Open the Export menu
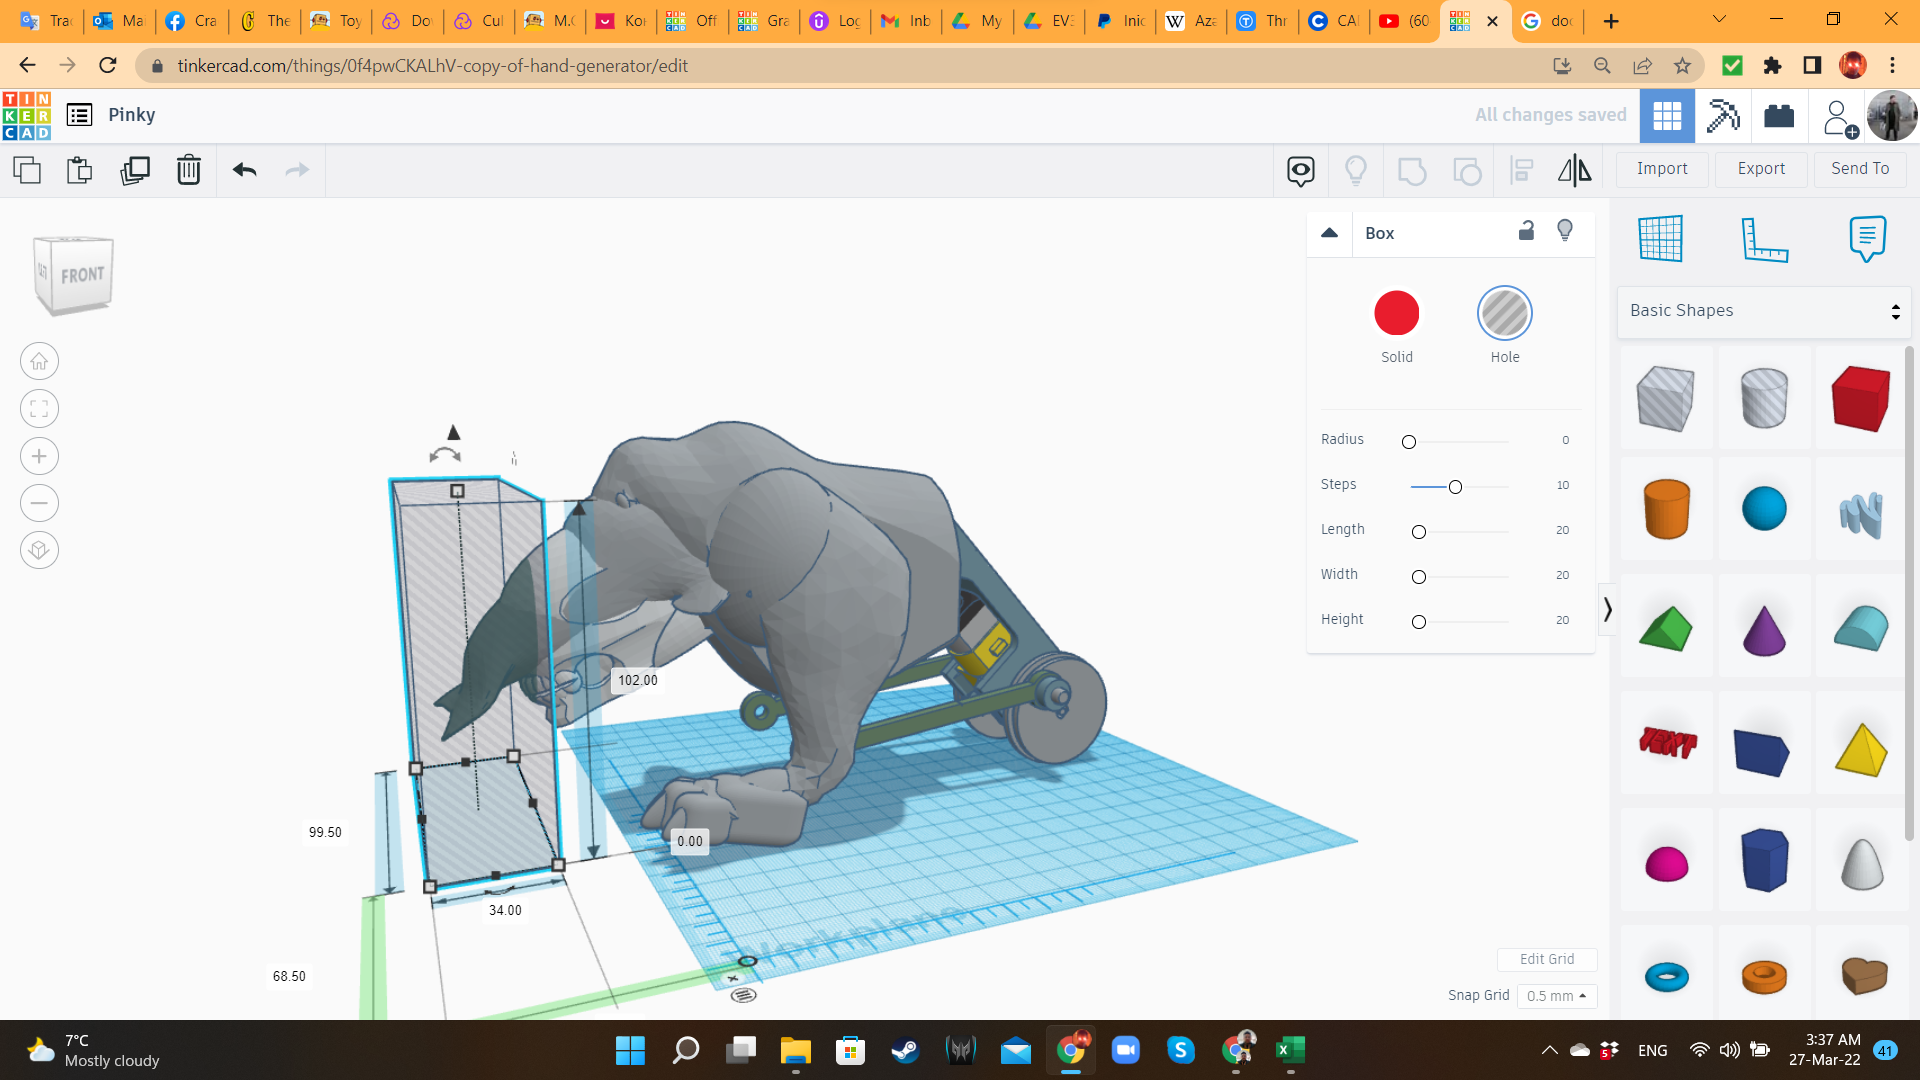 click(1761, 169)
